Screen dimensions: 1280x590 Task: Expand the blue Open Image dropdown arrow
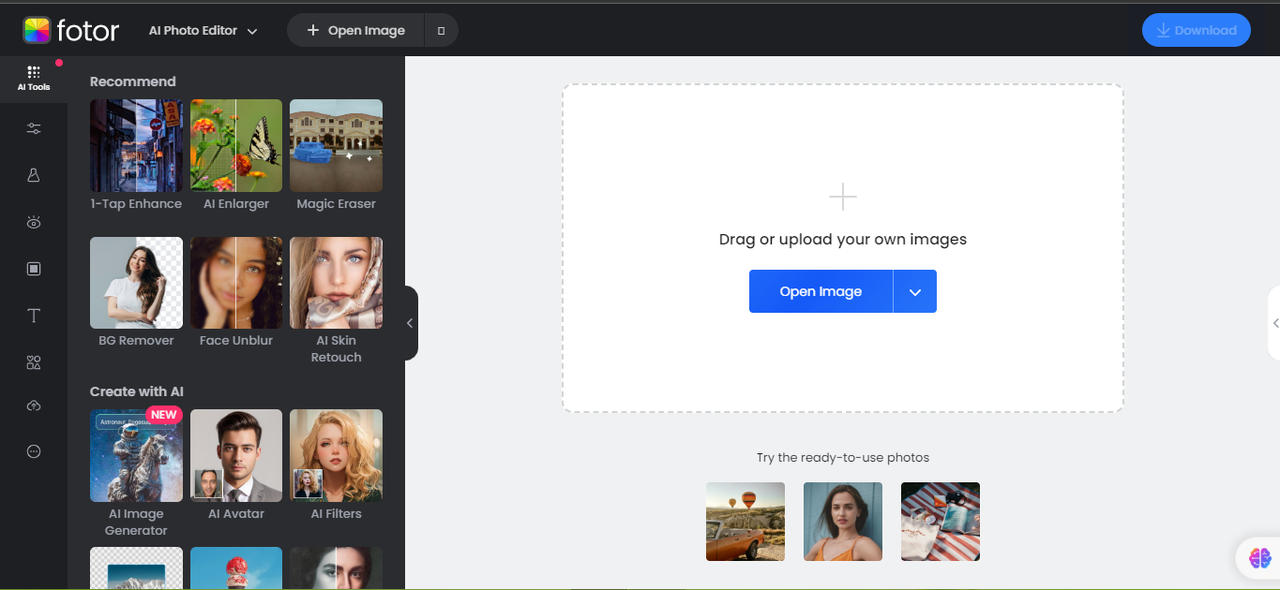(915, 291)
